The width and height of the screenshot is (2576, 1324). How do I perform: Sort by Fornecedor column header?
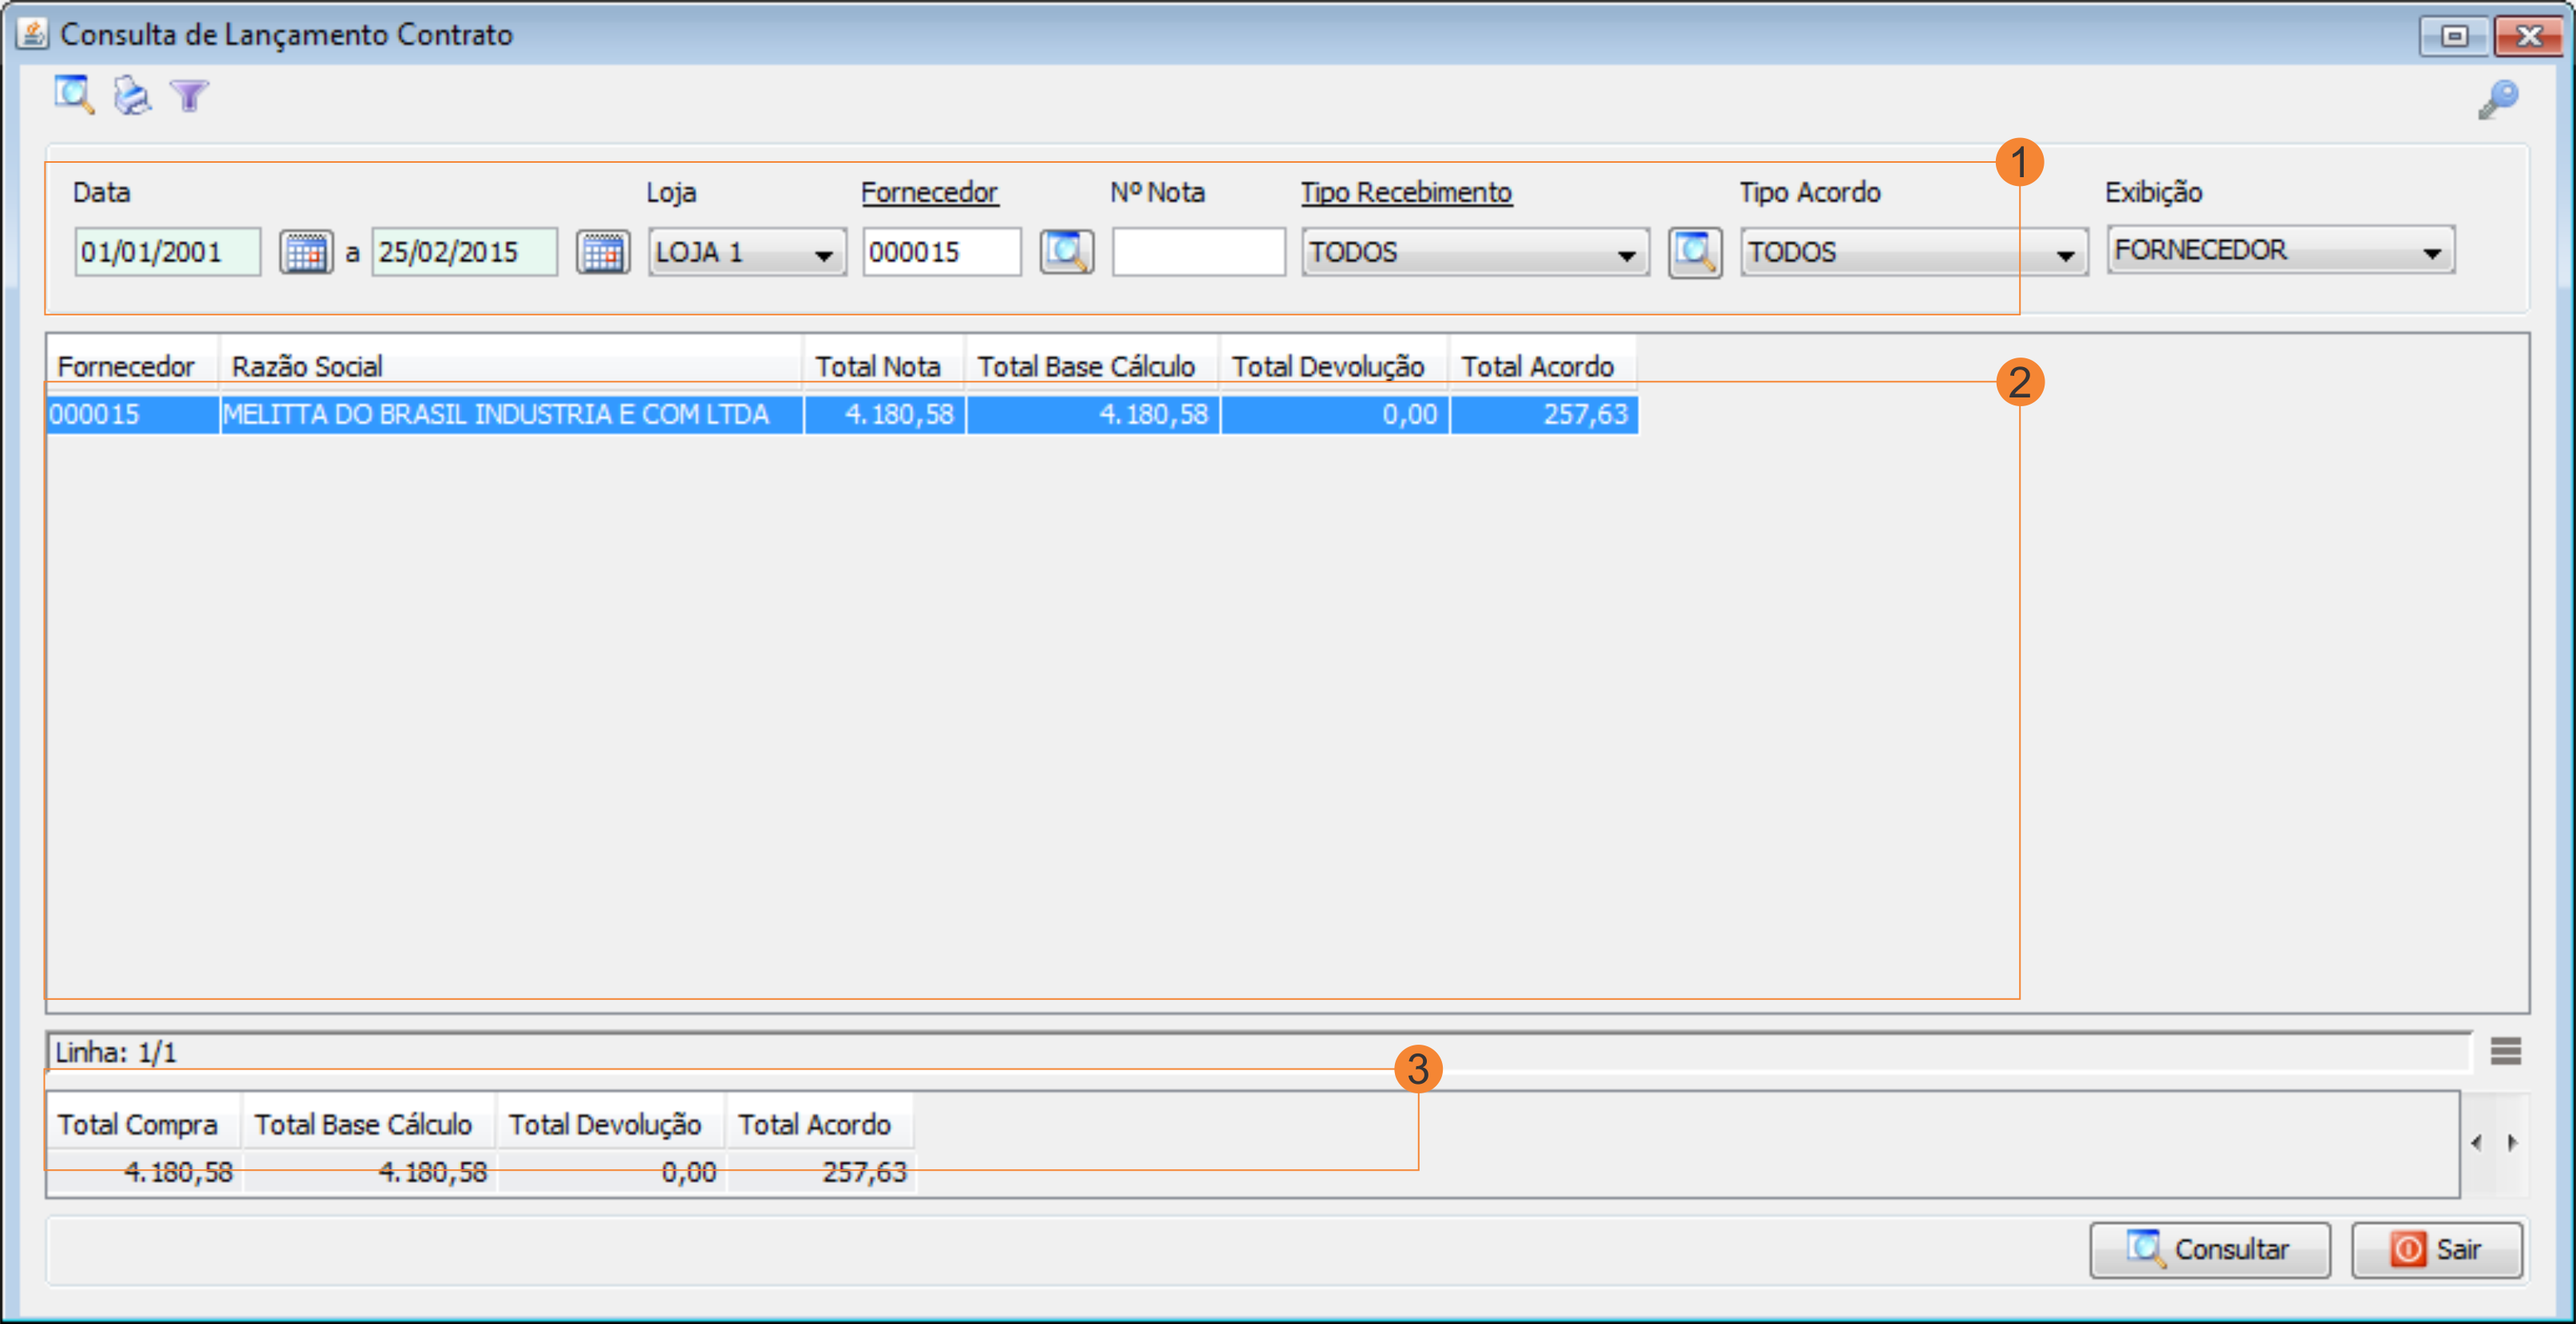click(x=133, y=366)
